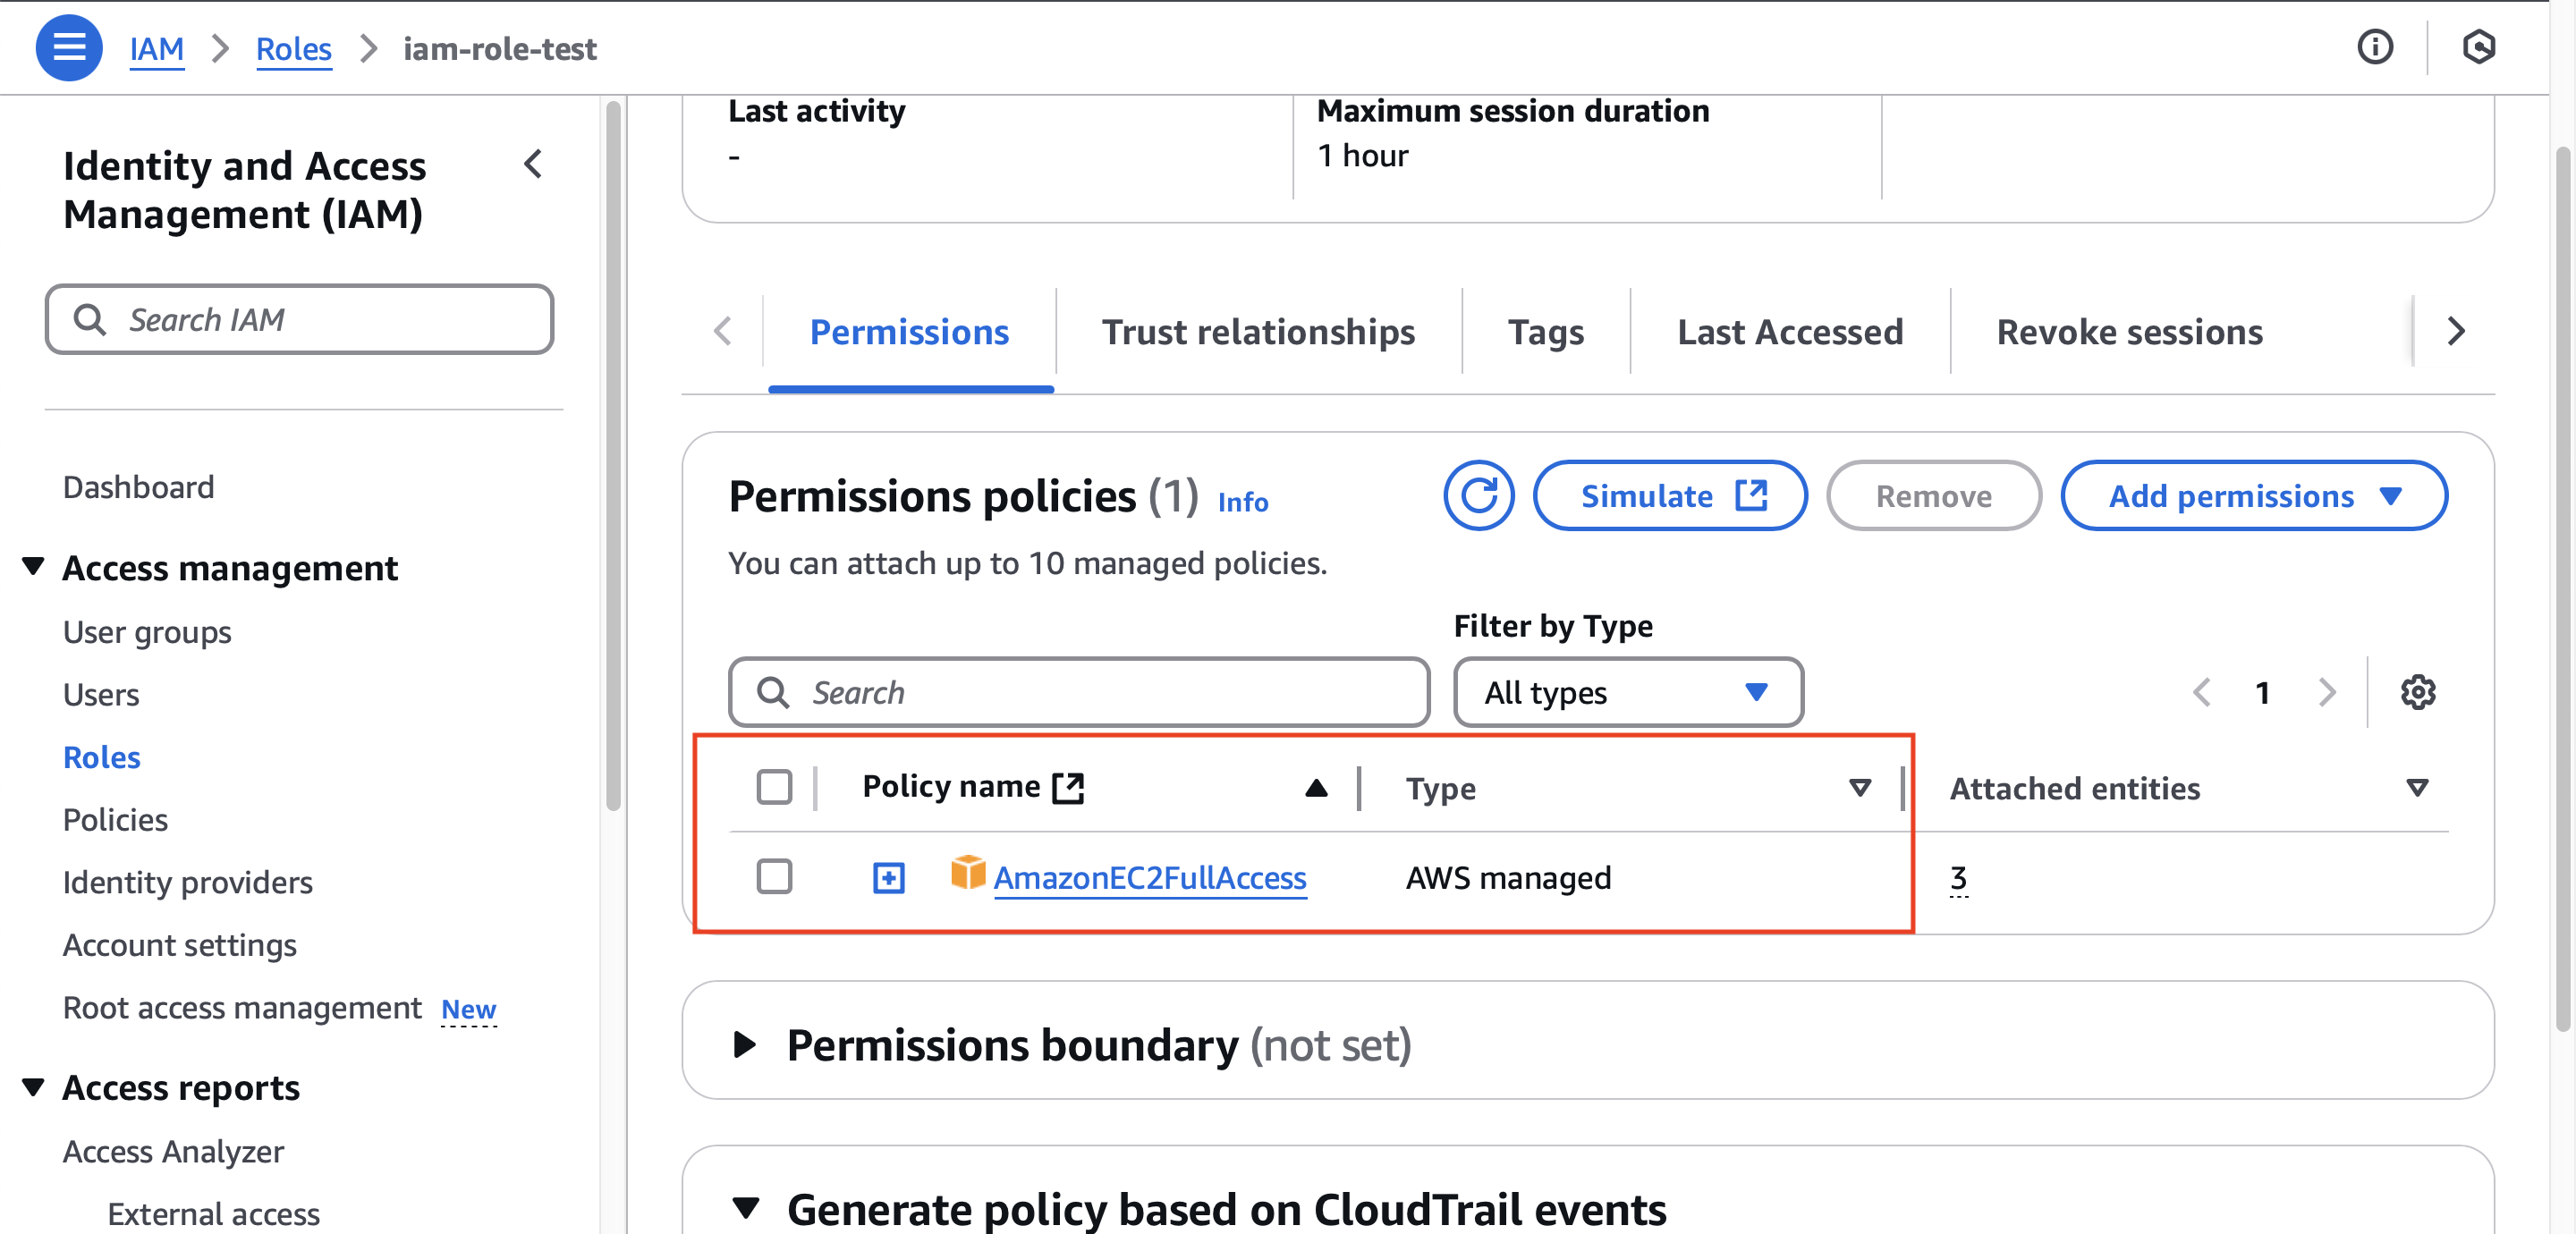Open the table preferences gear icon

(x=2417, y=692)
